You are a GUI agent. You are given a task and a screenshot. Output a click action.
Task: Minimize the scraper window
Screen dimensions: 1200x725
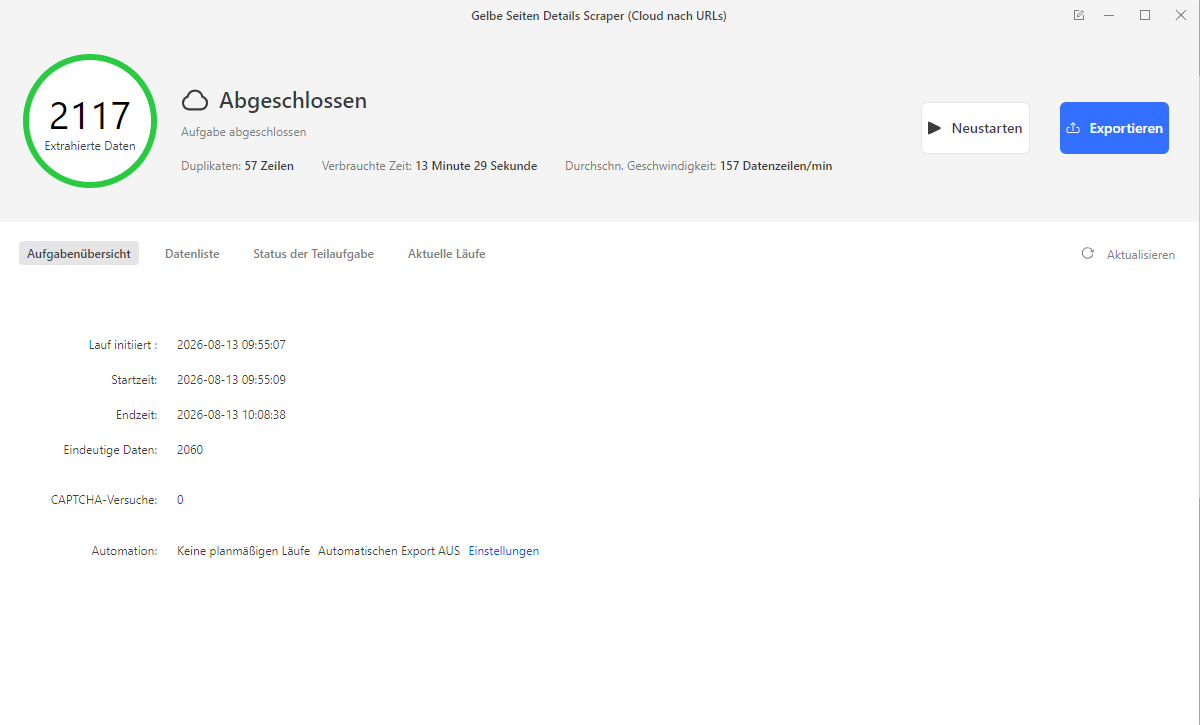[x=1109, y=15]
